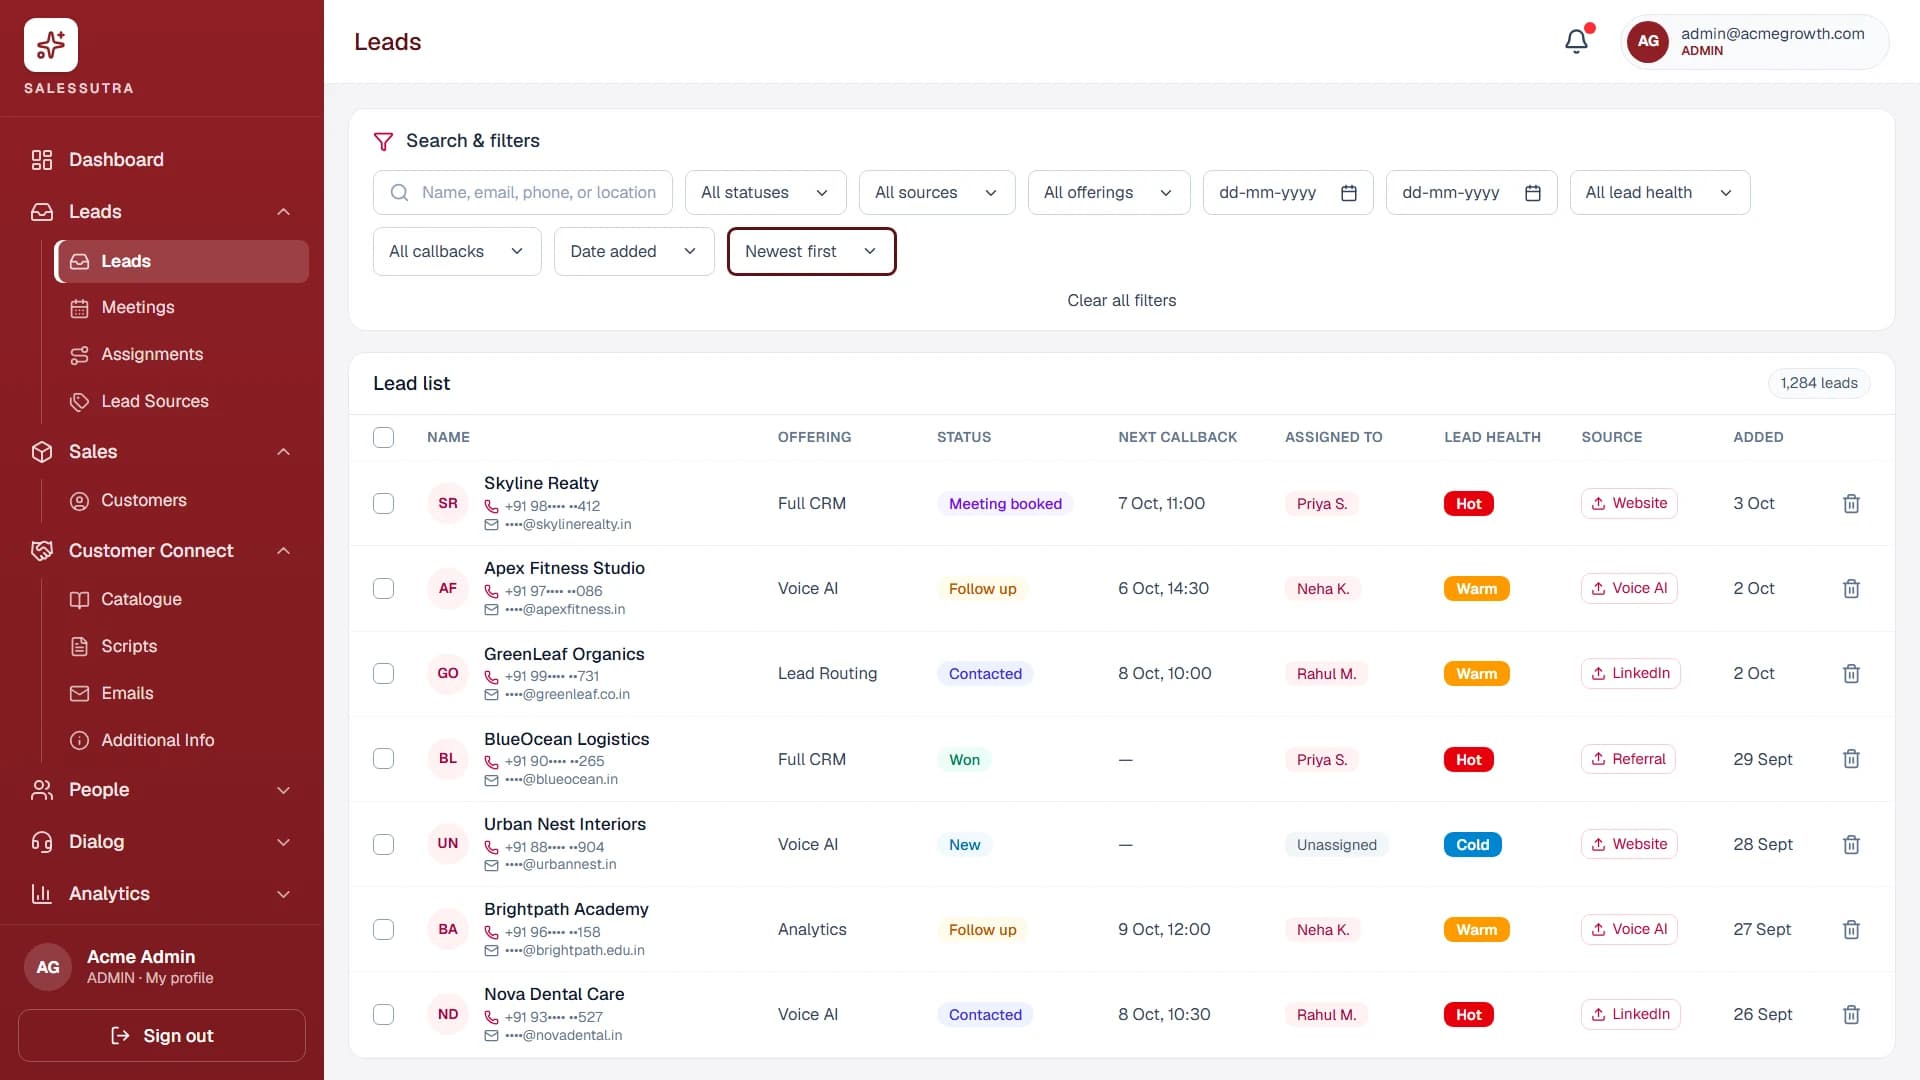Remove BlueOcean Logistics via trash icon

(x=1851, y=759)
